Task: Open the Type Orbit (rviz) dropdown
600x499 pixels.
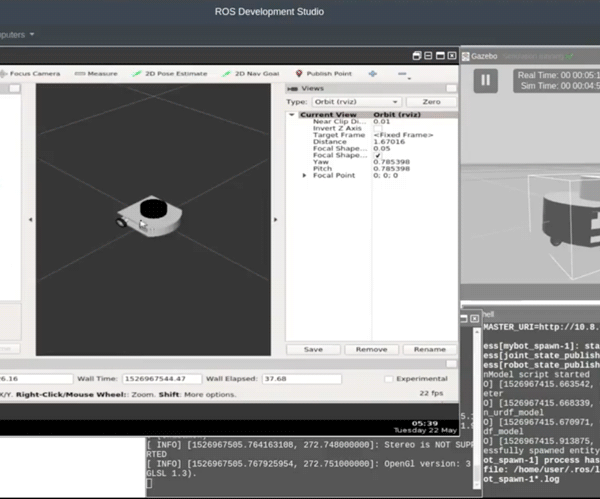Action: (356, 102)
